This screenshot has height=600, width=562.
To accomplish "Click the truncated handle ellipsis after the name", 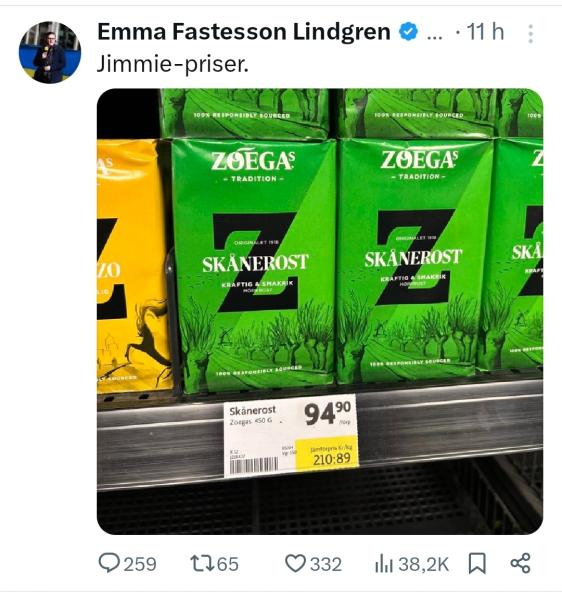I will pos(434,37).
